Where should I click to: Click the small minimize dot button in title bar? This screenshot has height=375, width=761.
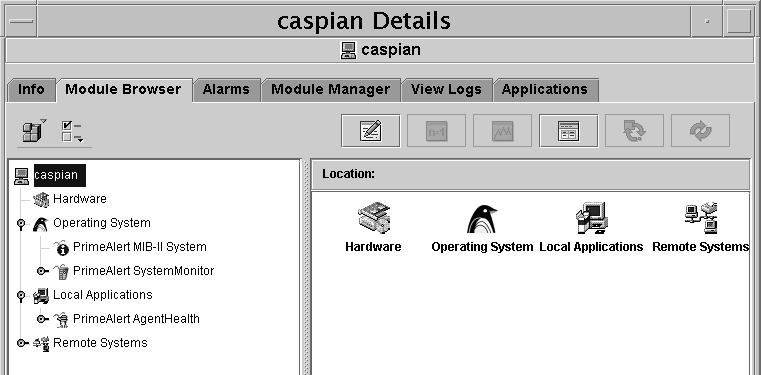(x=707, y=21)
